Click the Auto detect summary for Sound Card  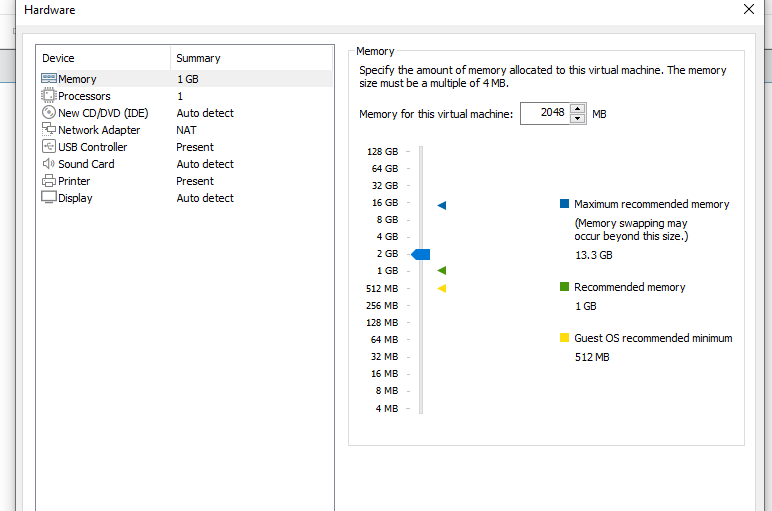[x=205, y=164]
